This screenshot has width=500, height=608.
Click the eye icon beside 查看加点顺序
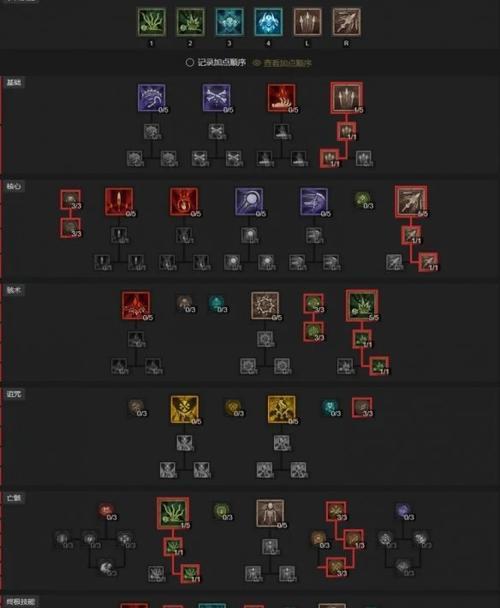(x=256, y=63)
